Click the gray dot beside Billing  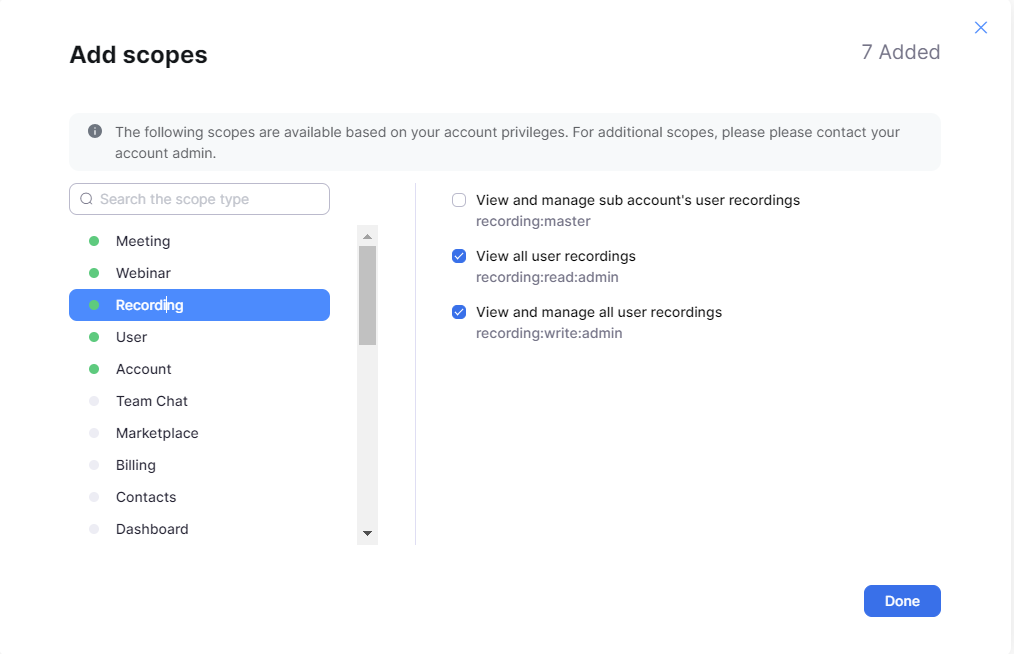click(x=94, y=465)
